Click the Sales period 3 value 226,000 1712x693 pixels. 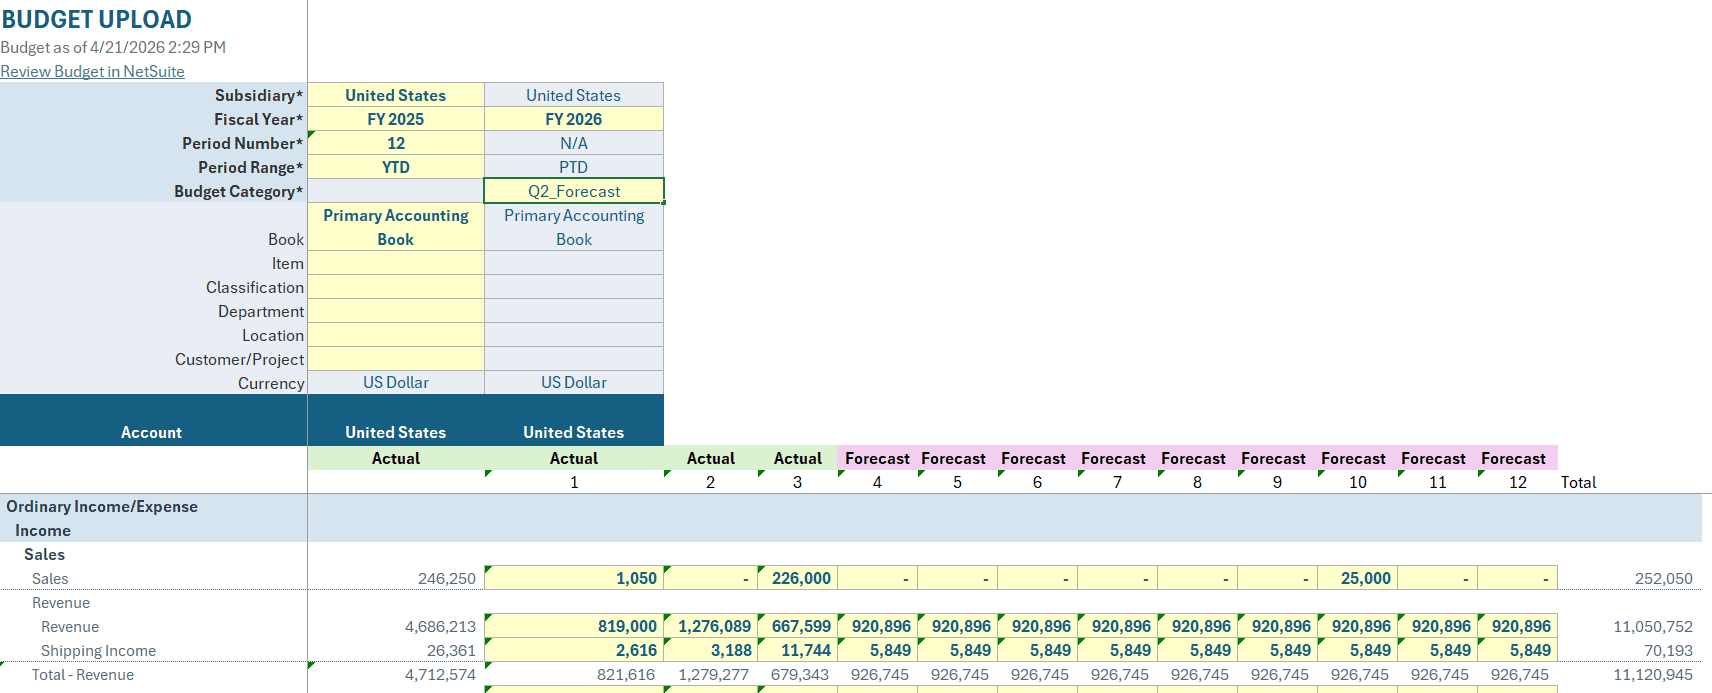coord(797,578)
